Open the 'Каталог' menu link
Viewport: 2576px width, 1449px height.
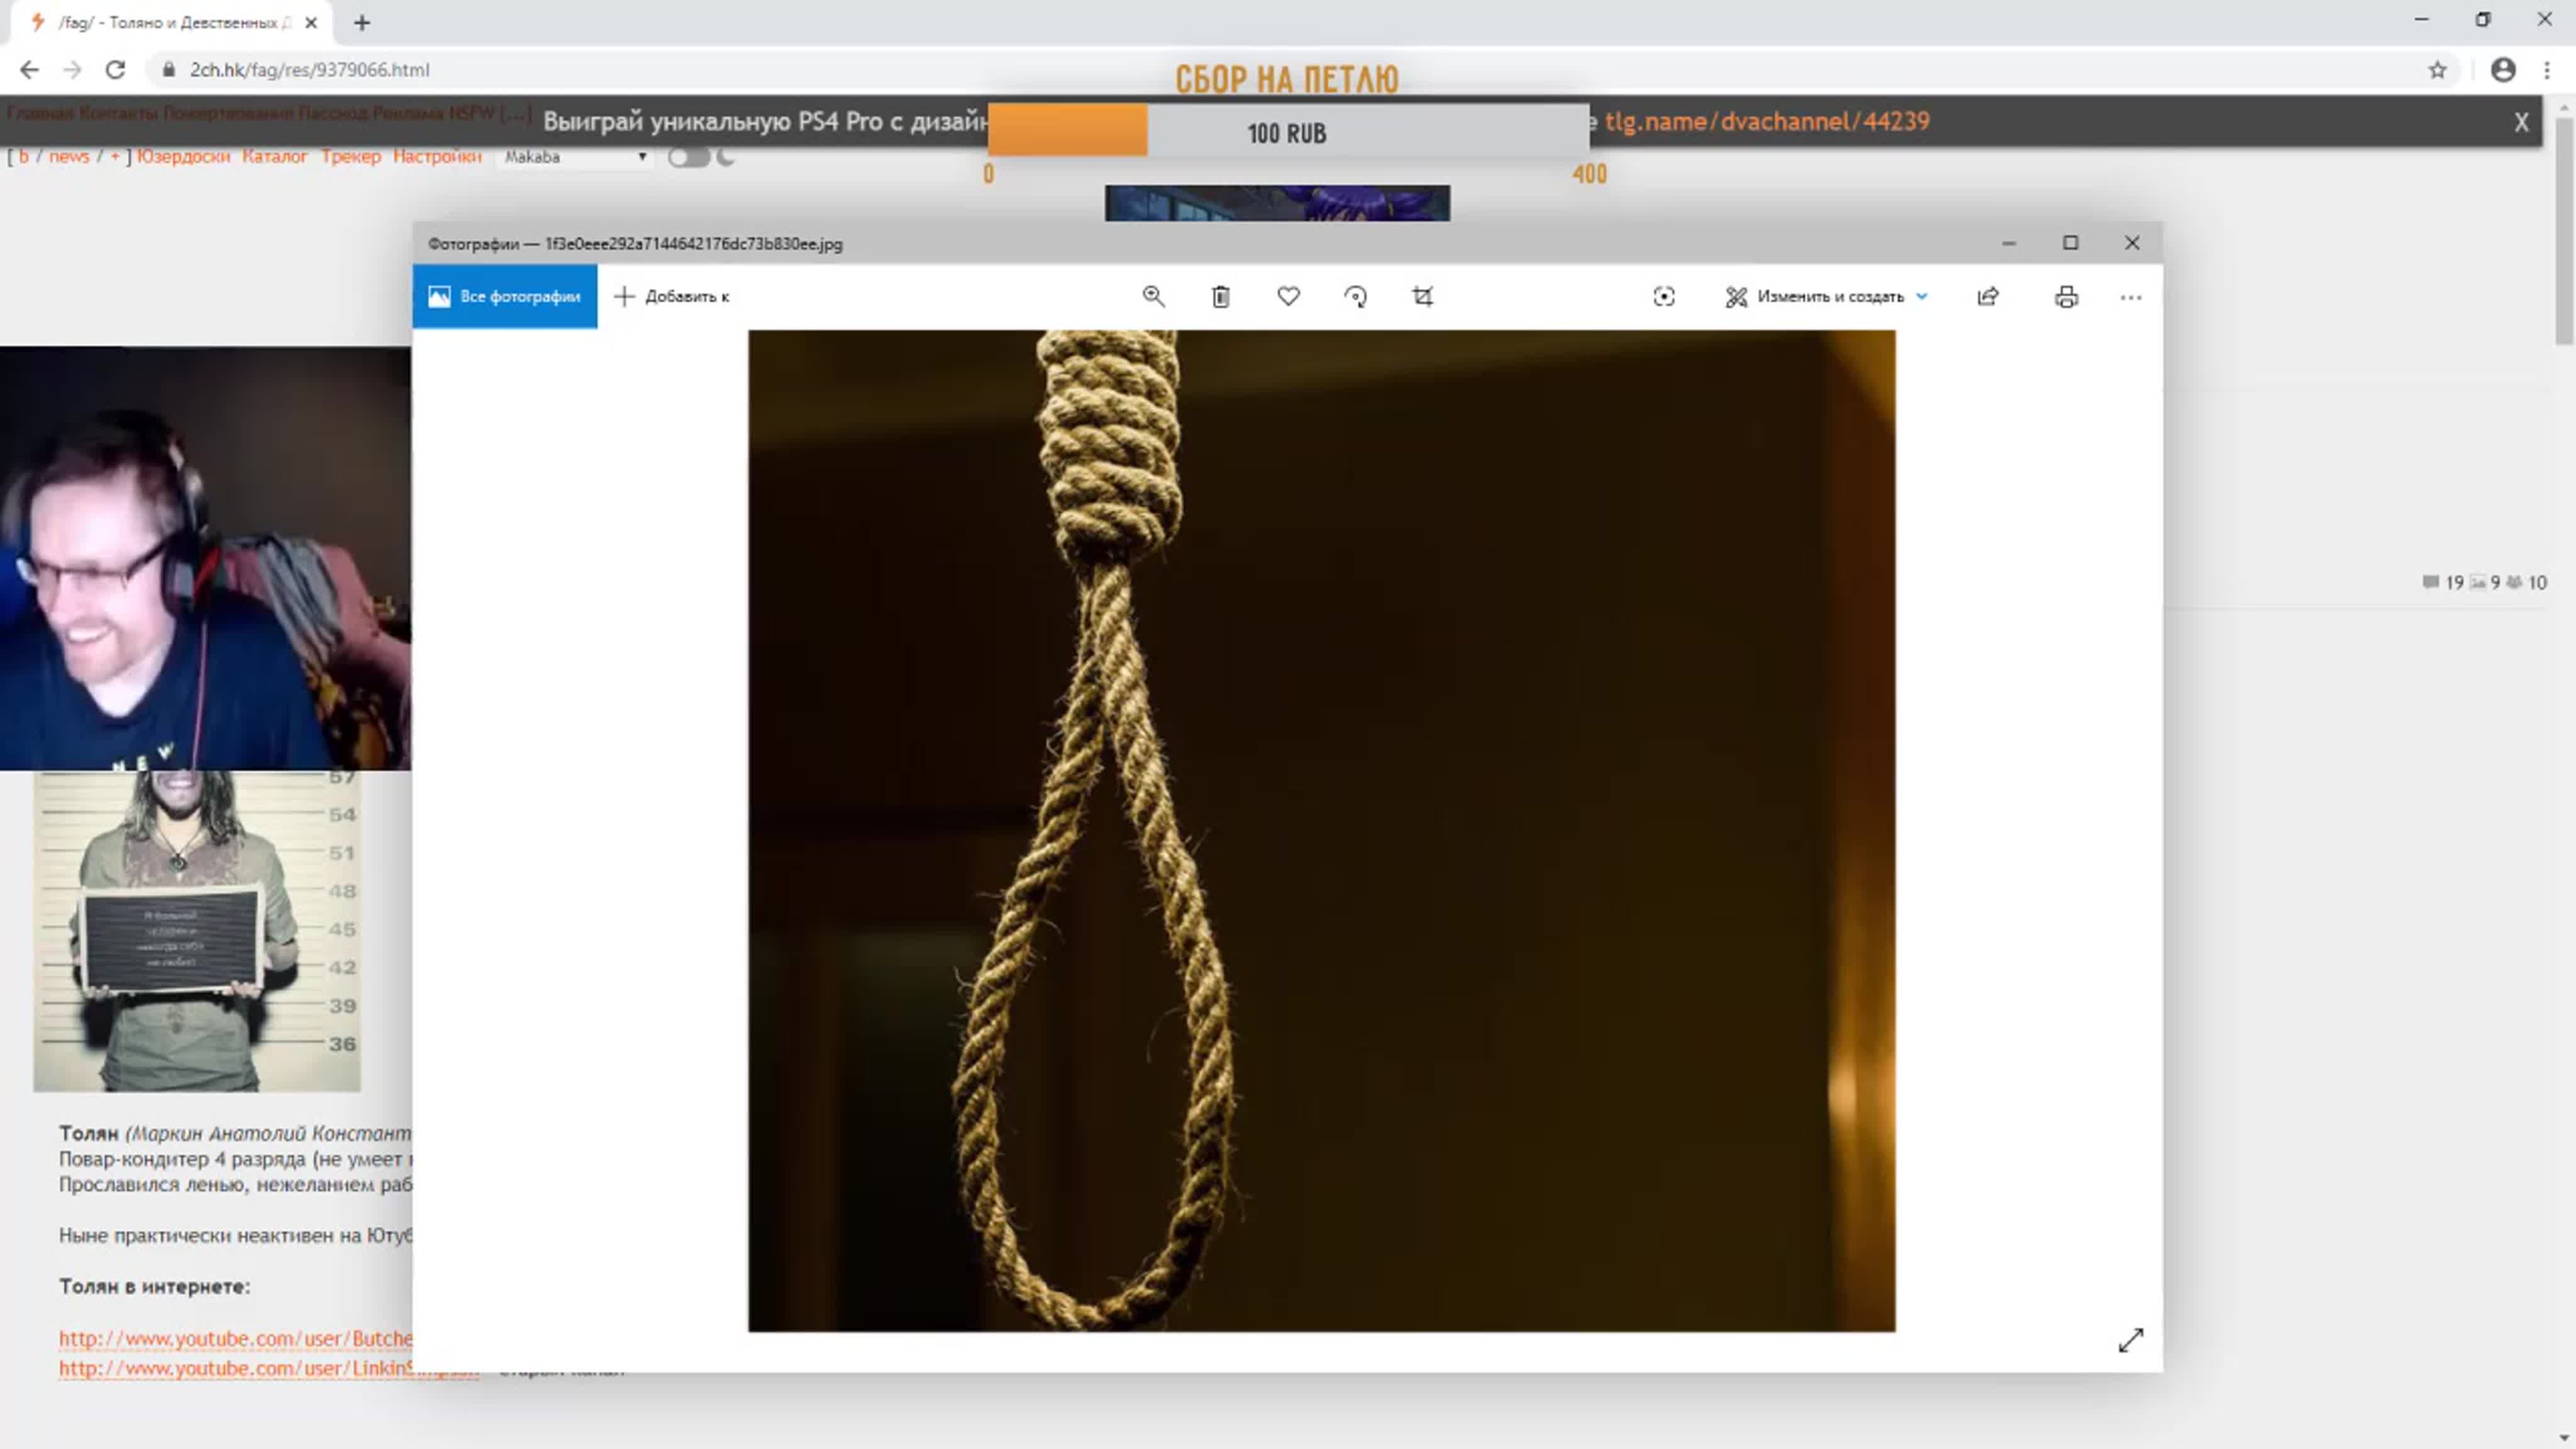coord(274,156)
